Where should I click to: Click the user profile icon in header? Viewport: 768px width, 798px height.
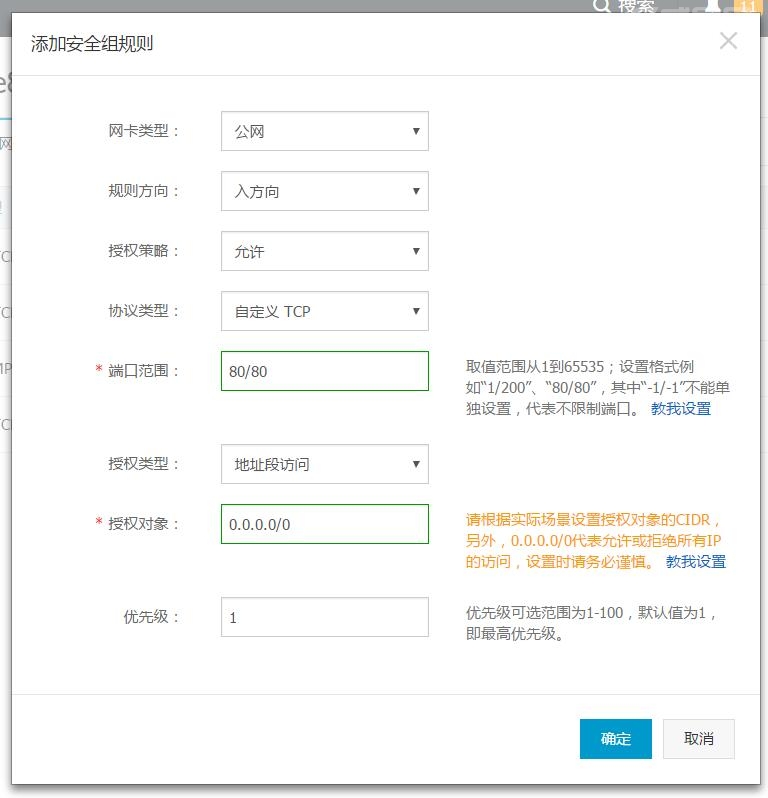pos(713,5)
